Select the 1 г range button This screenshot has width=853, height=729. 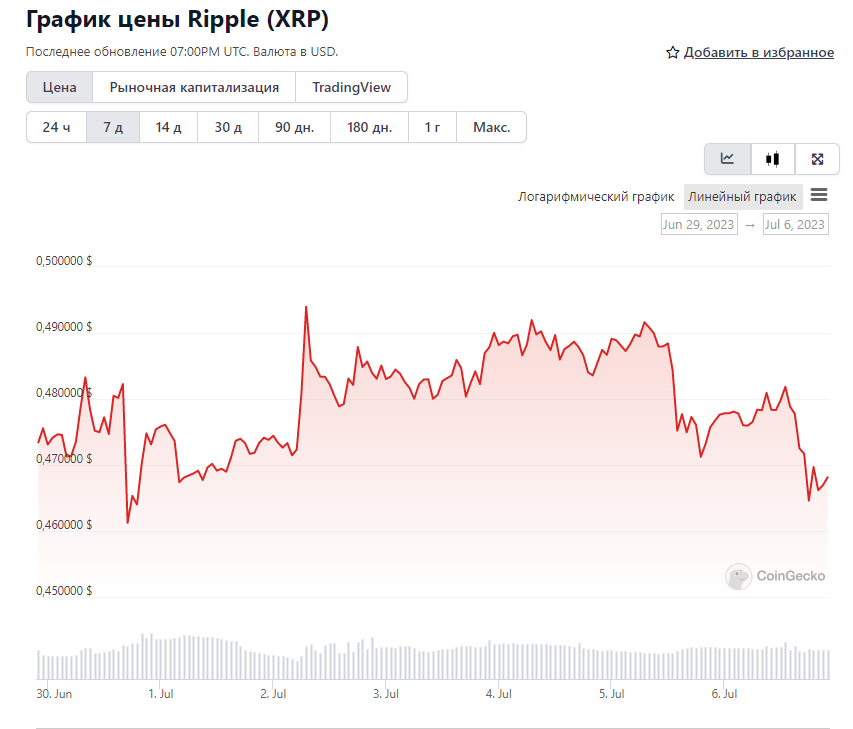pyautogui.click(x=432, y=127)
